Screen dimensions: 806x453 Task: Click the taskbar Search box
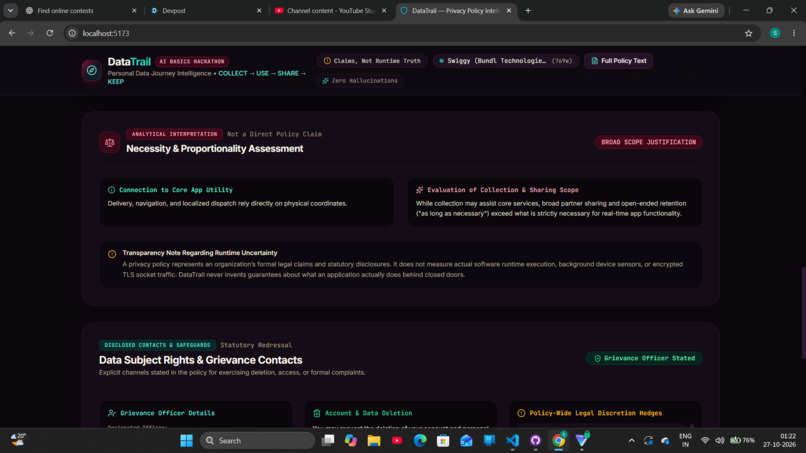click(257, 441)
